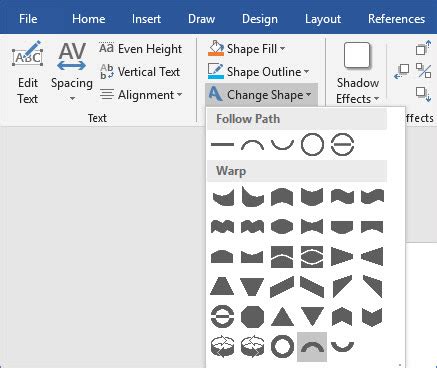Select the circle follow path shape
The height and width of the screenshot is (368, 437).
click(x=312, y=145)
